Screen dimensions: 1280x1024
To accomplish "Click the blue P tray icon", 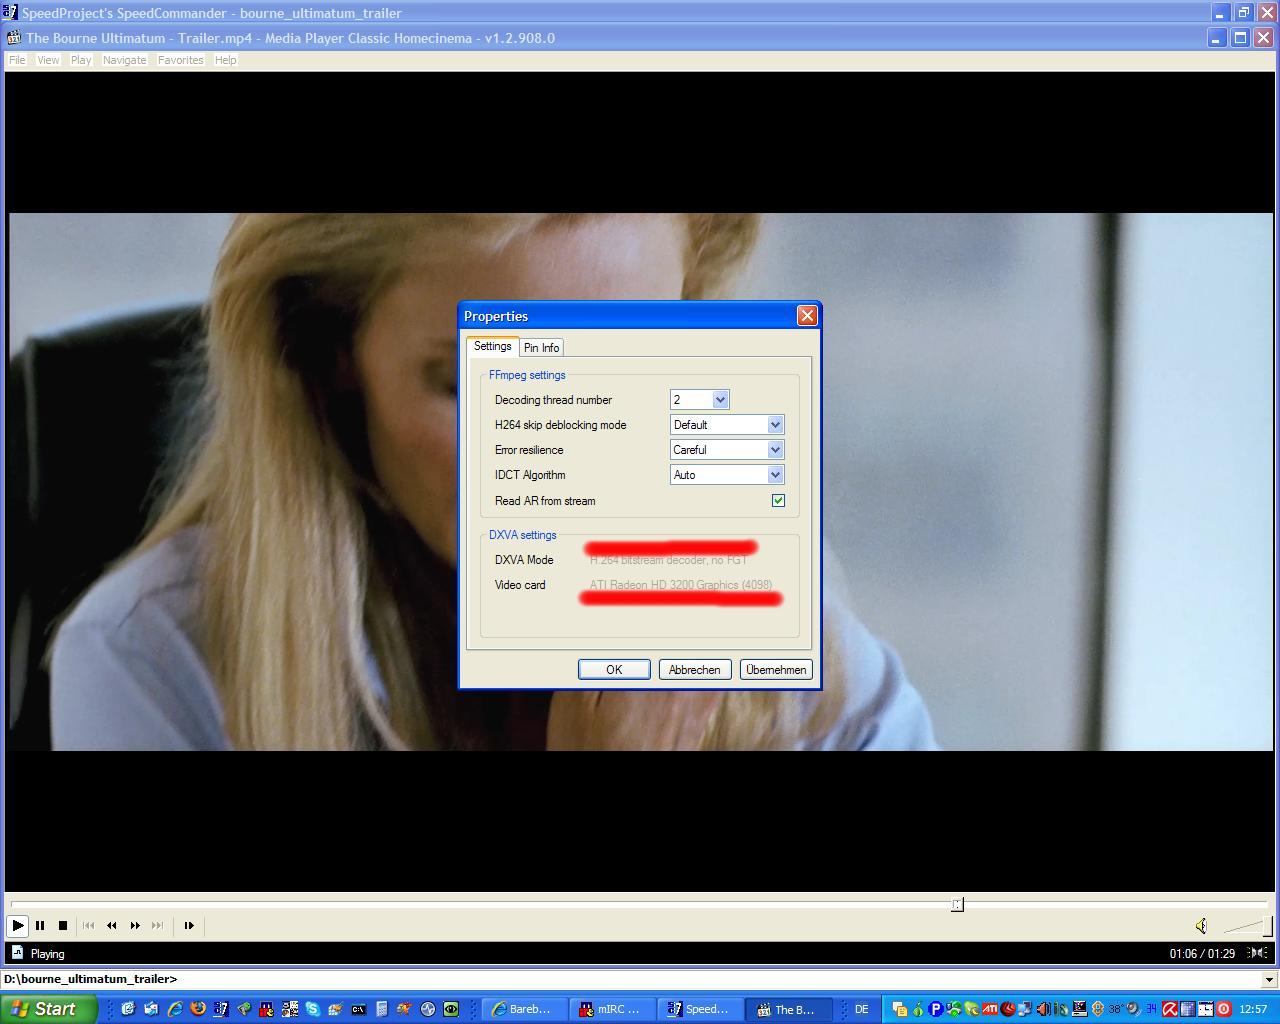I will point(936,1009).
